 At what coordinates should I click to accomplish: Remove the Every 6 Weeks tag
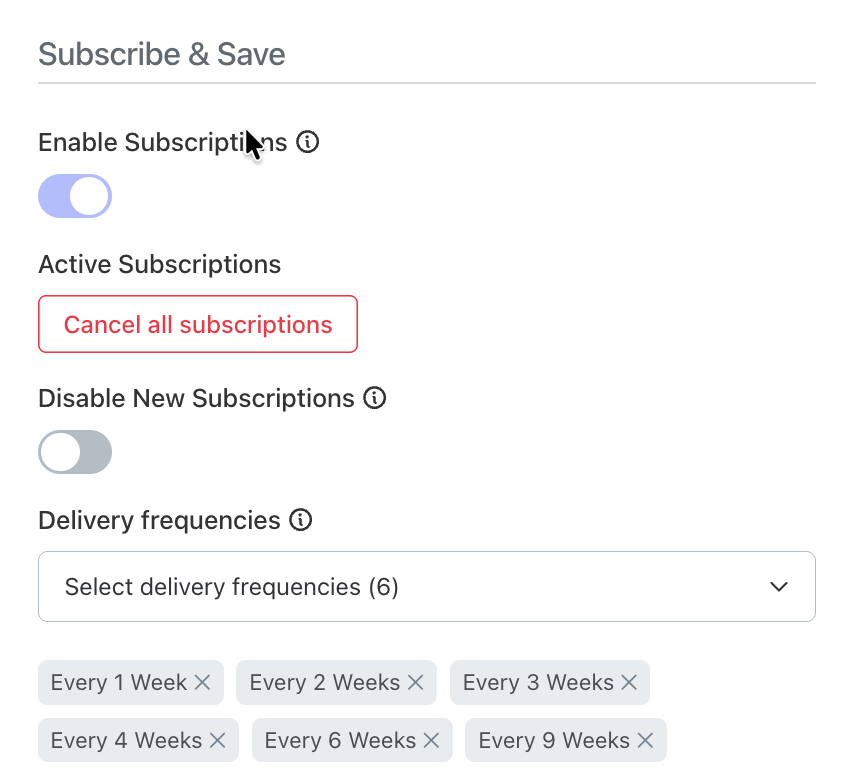431,740
